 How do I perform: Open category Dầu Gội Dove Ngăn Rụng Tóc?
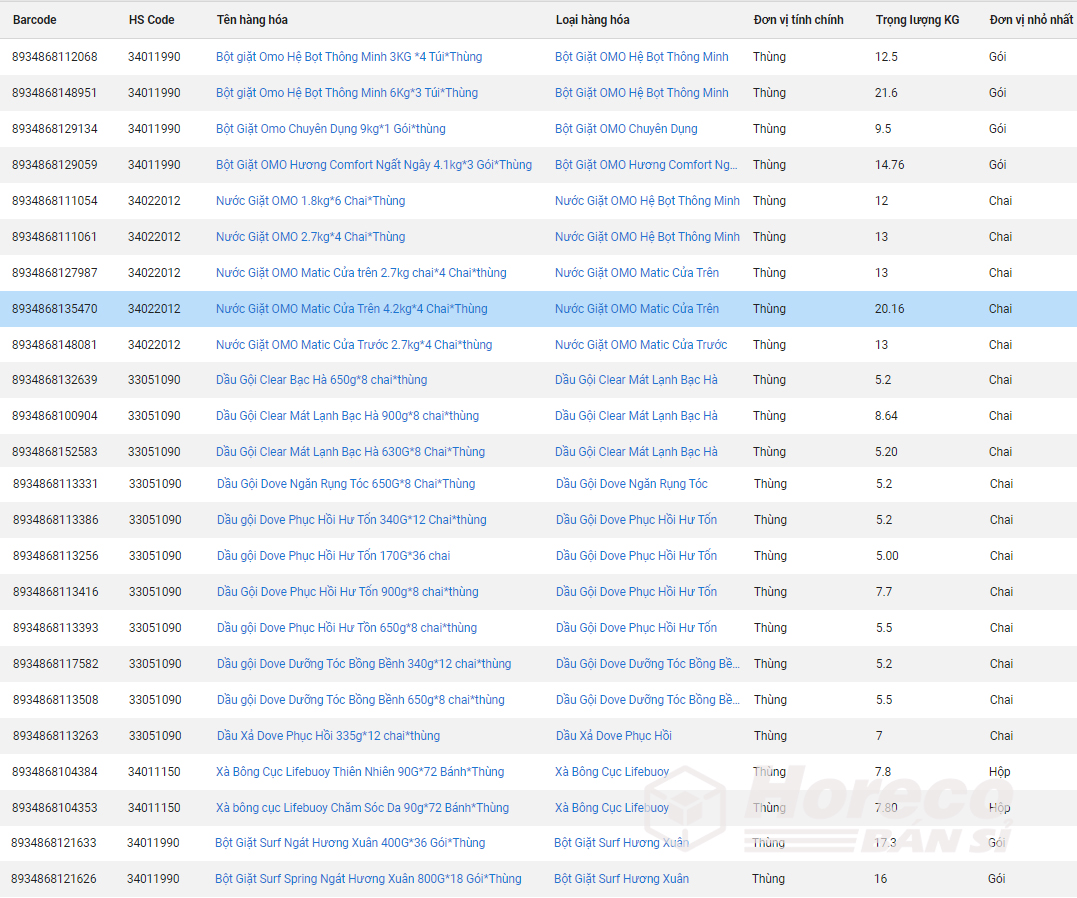632,484
